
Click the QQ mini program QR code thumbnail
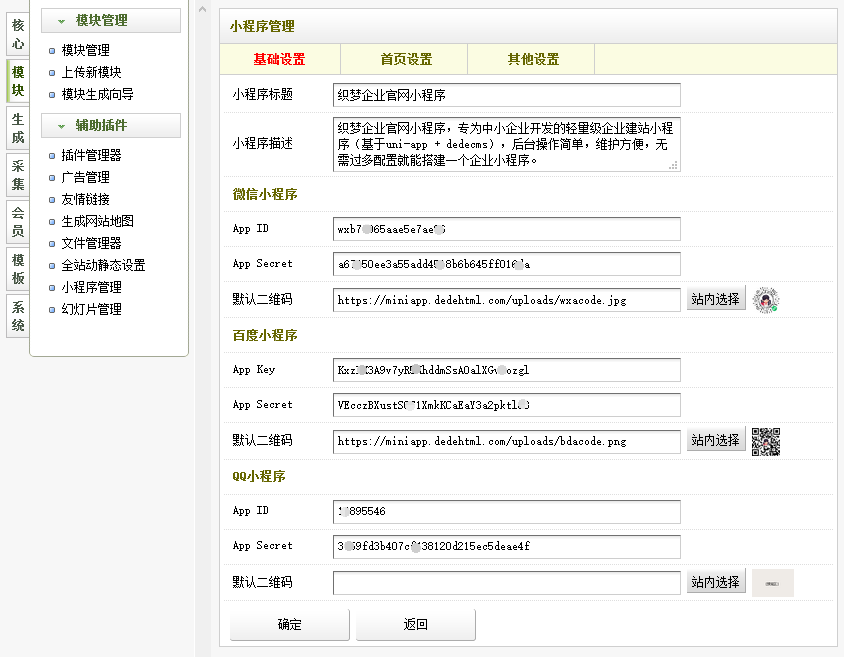pyautogui.click(x=772, y=582)
